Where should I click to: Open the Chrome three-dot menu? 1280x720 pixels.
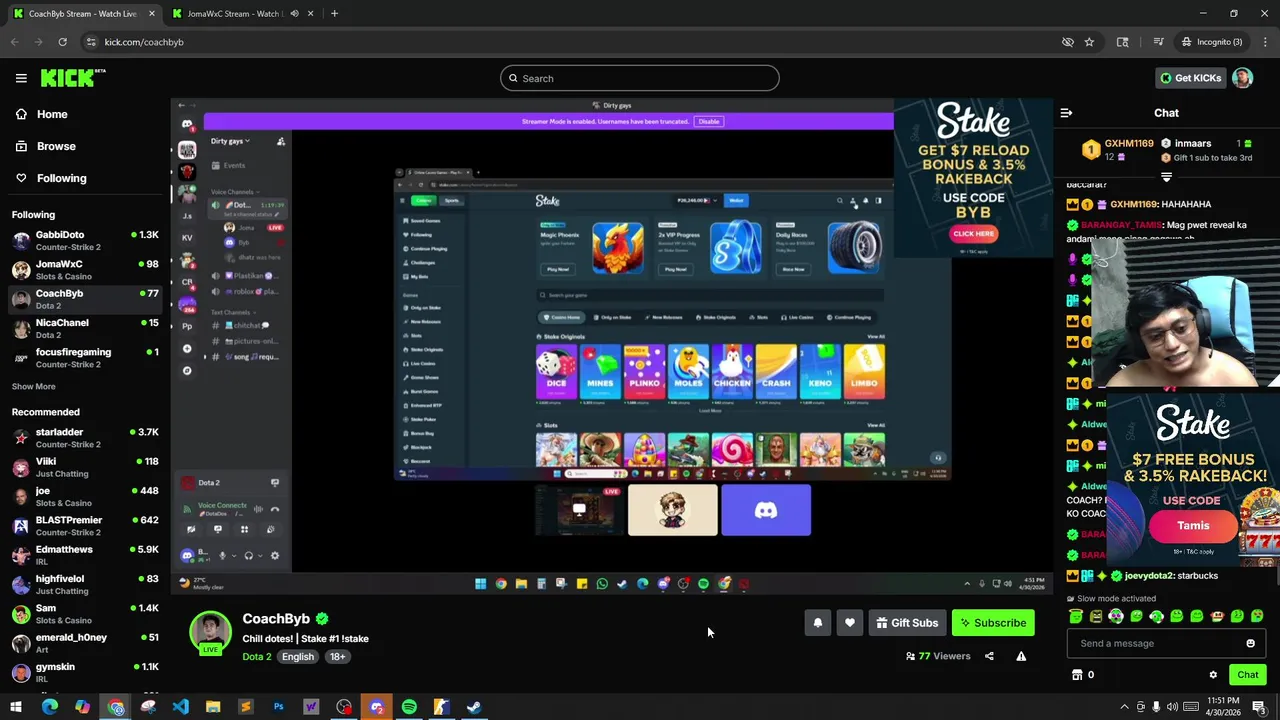[x=1265, y=42]
